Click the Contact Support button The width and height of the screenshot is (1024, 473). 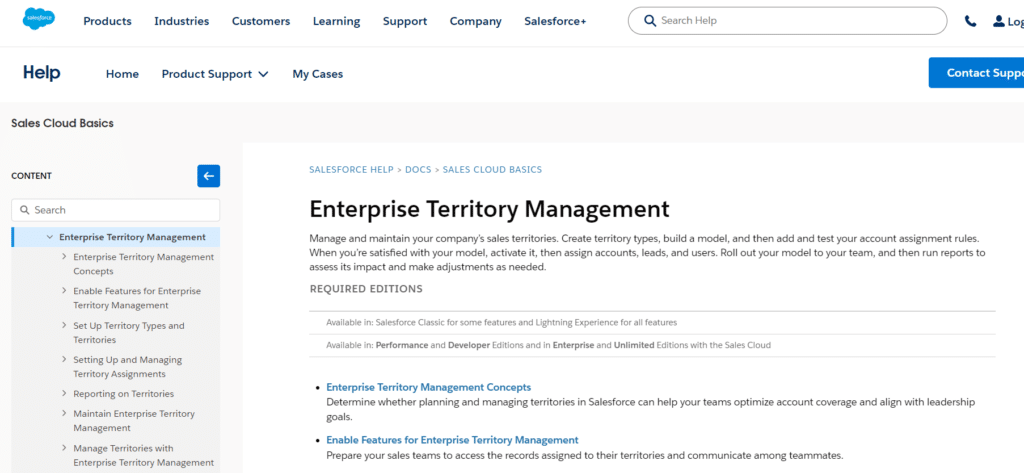coord(978,73)
